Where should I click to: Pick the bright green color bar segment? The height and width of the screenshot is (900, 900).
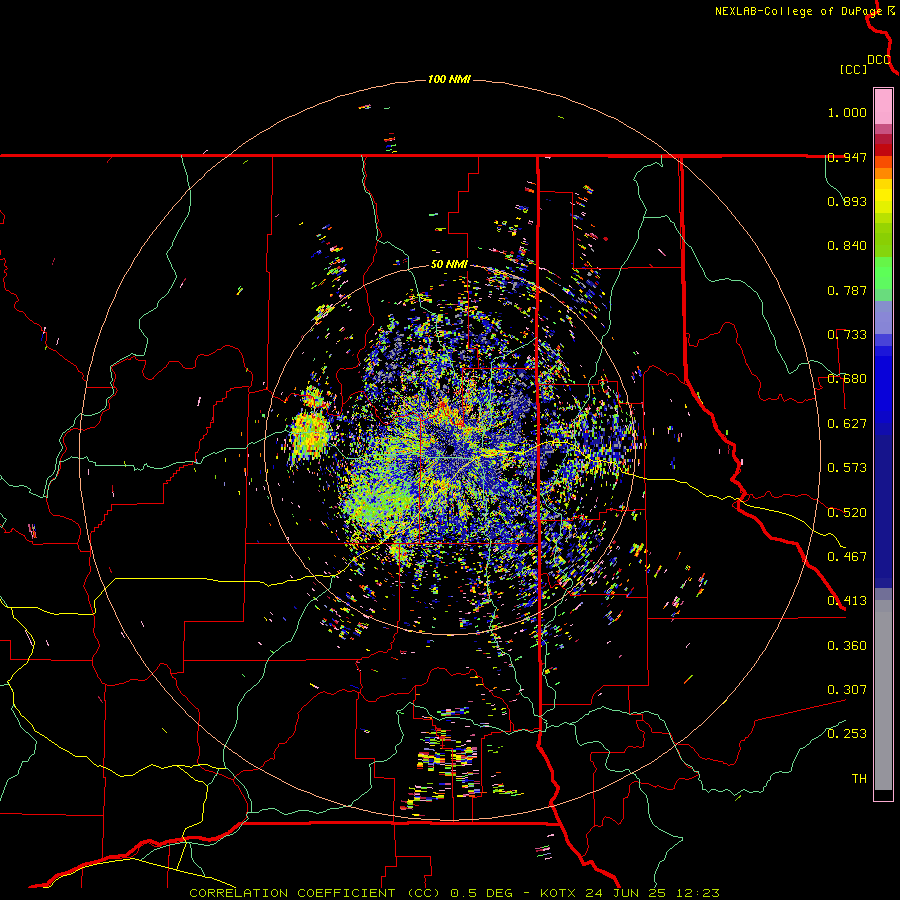coord(883,273)
